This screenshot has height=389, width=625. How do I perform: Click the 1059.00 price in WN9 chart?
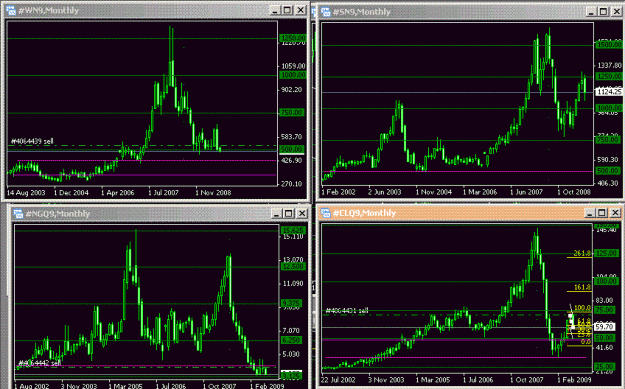click(x=293, y=66)
